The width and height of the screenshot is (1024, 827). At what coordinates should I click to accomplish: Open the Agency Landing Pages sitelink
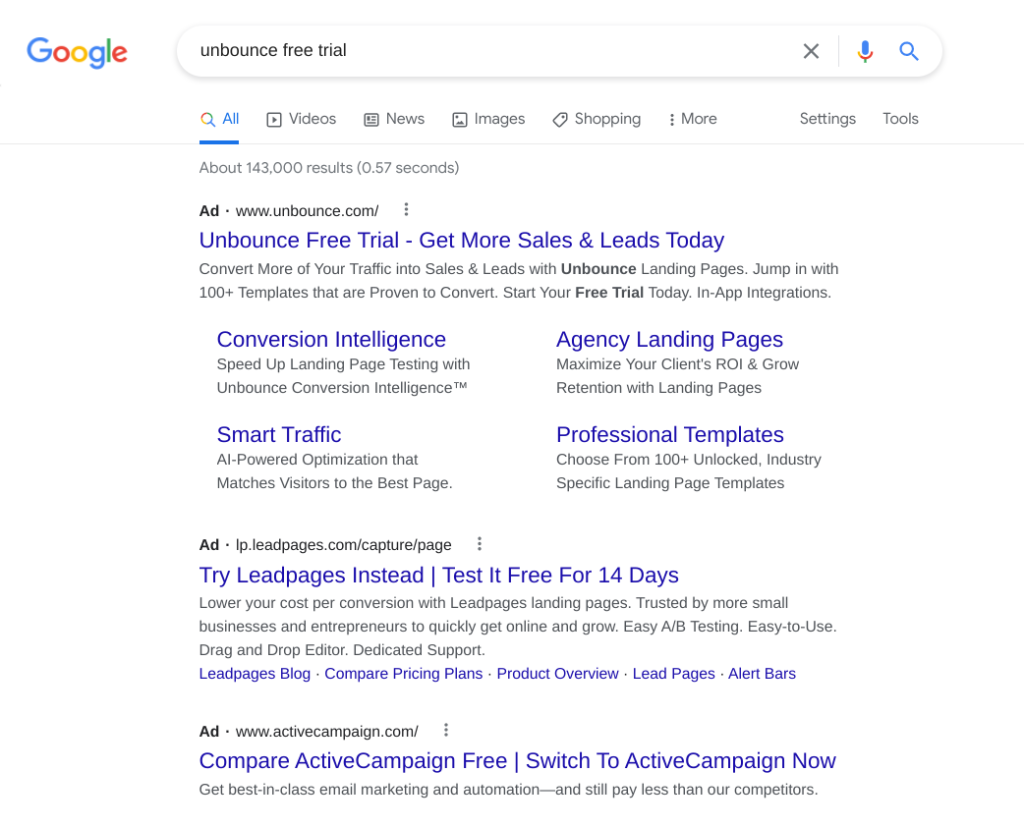point(669,339)
